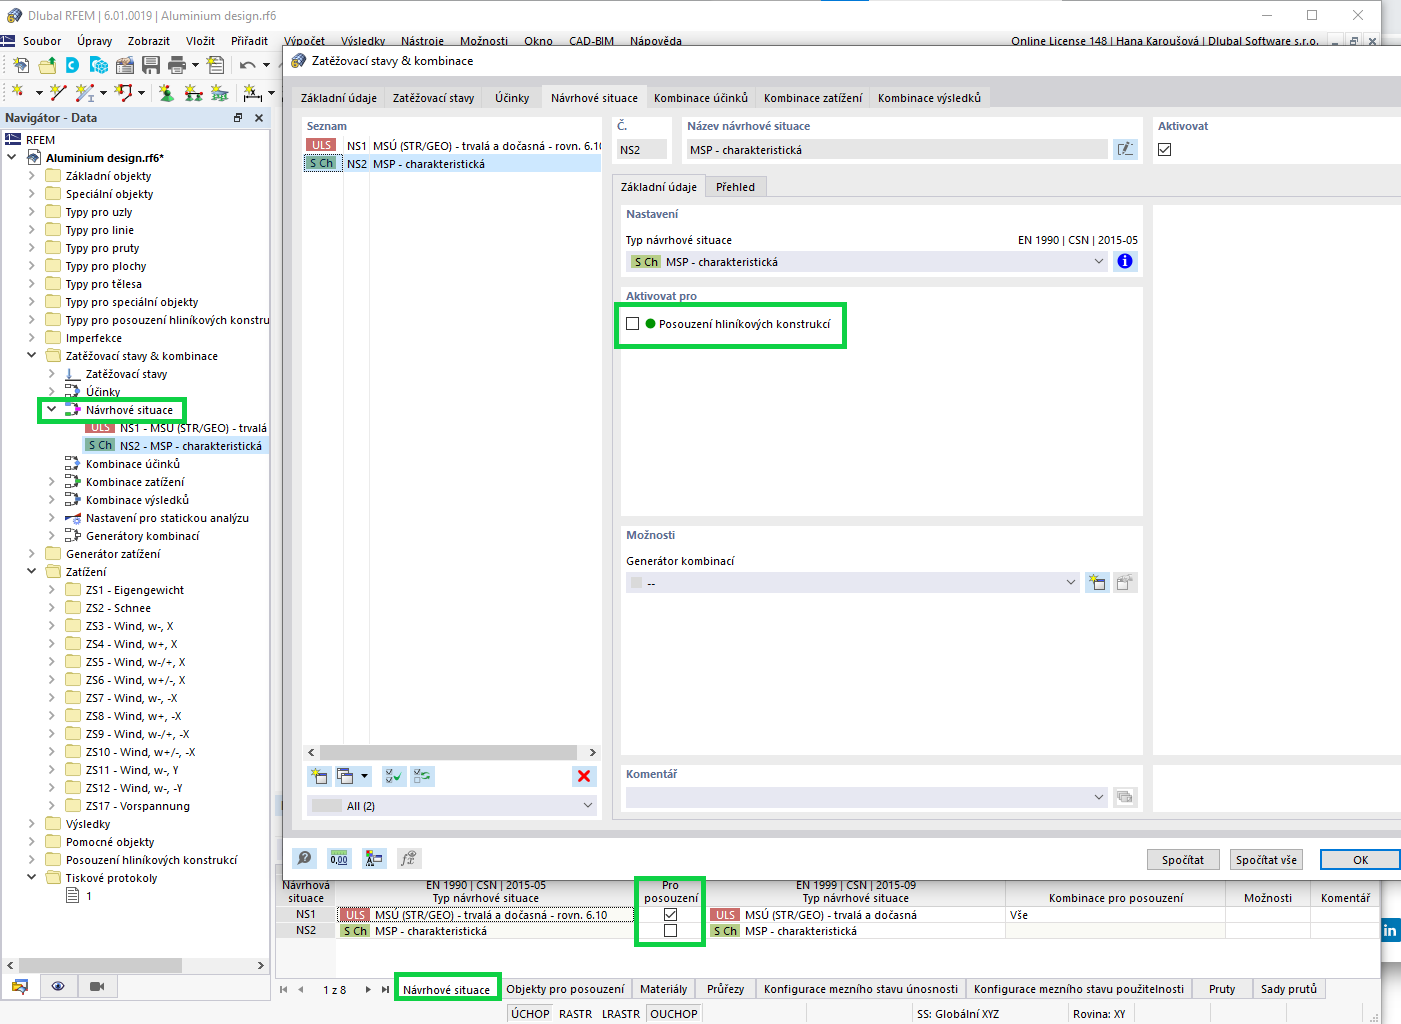
Task: Click the New model icon in toolbar
Action: point(21,65)
